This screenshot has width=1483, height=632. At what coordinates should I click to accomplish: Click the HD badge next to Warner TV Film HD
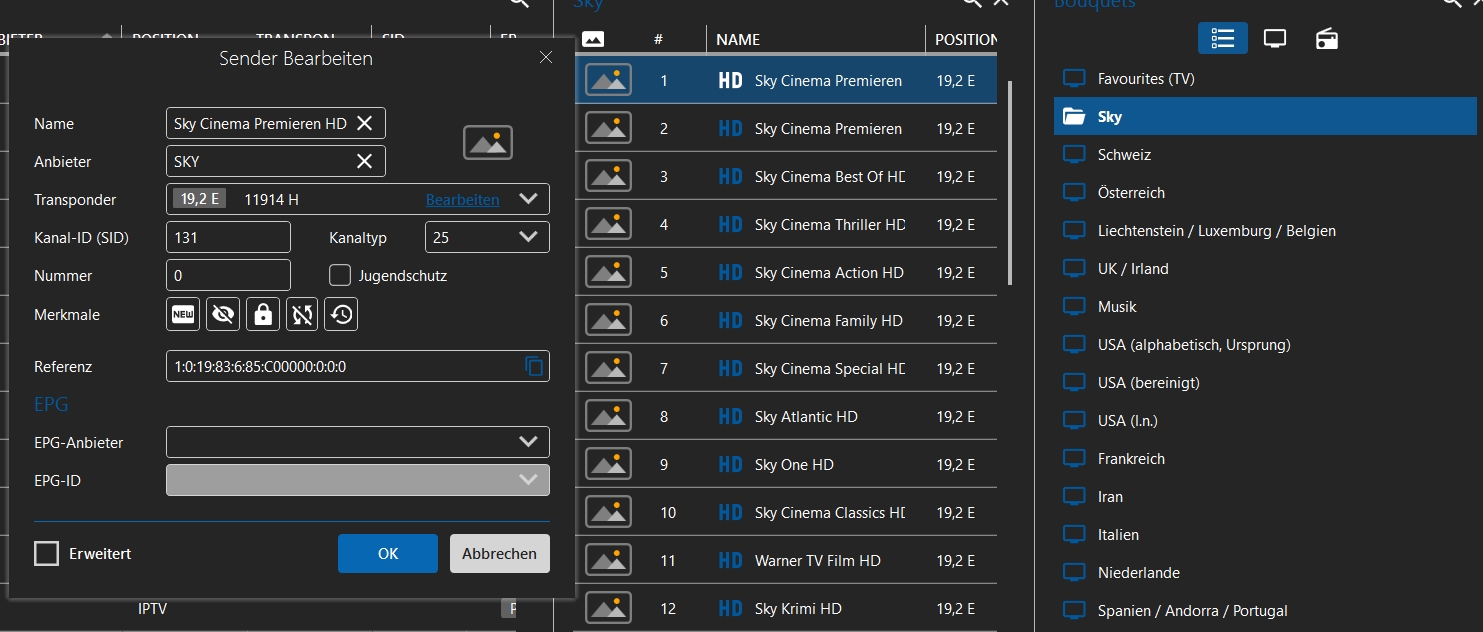731,561
